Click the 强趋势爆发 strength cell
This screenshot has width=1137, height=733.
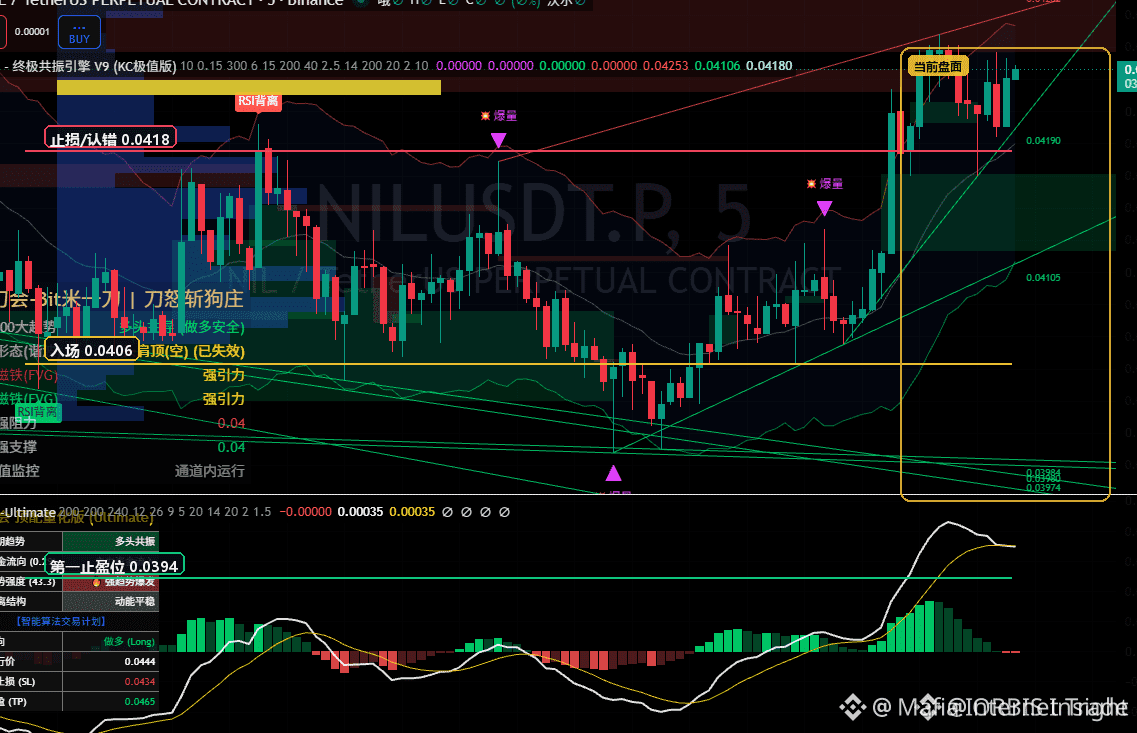point(110,582)
